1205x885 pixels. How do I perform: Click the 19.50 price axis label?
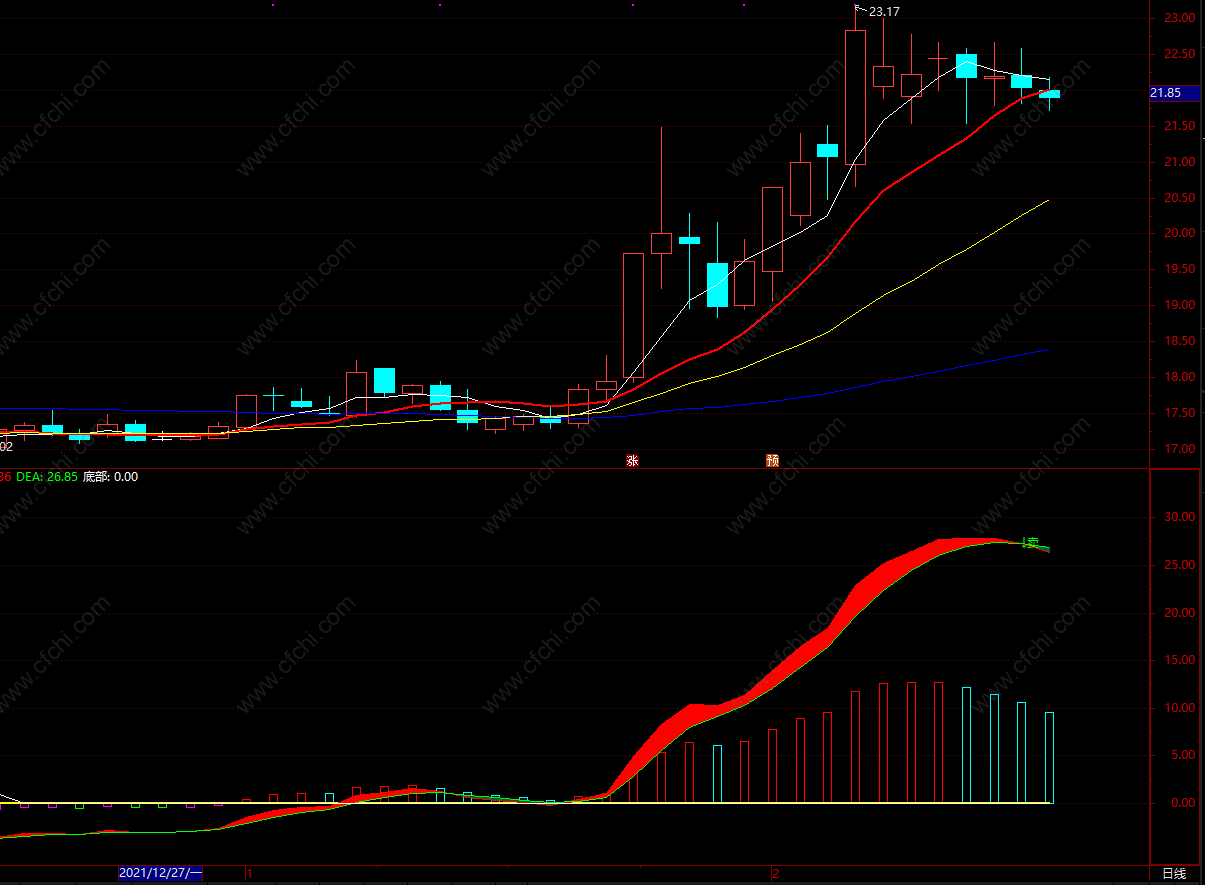click(1180, 269)
